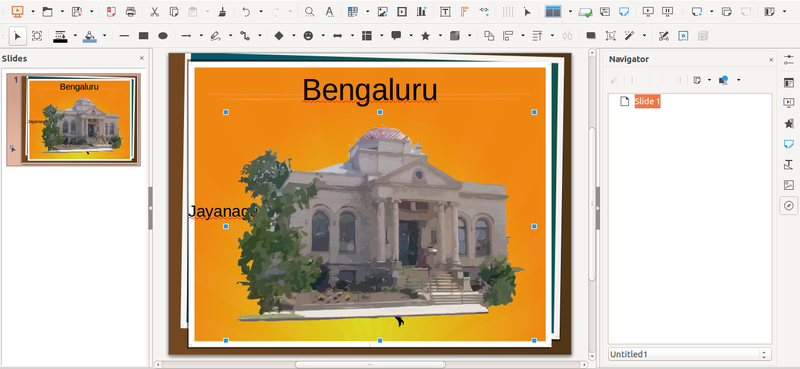Open the Save dropdown arrow
Screen dimensions: 800x369
coord(91,11)
